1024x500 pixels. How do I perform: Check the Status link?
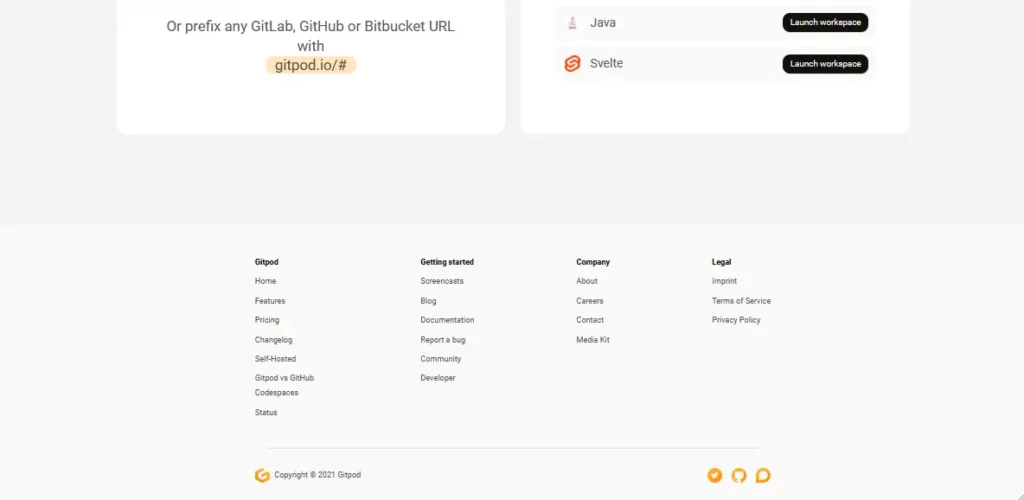266,412
